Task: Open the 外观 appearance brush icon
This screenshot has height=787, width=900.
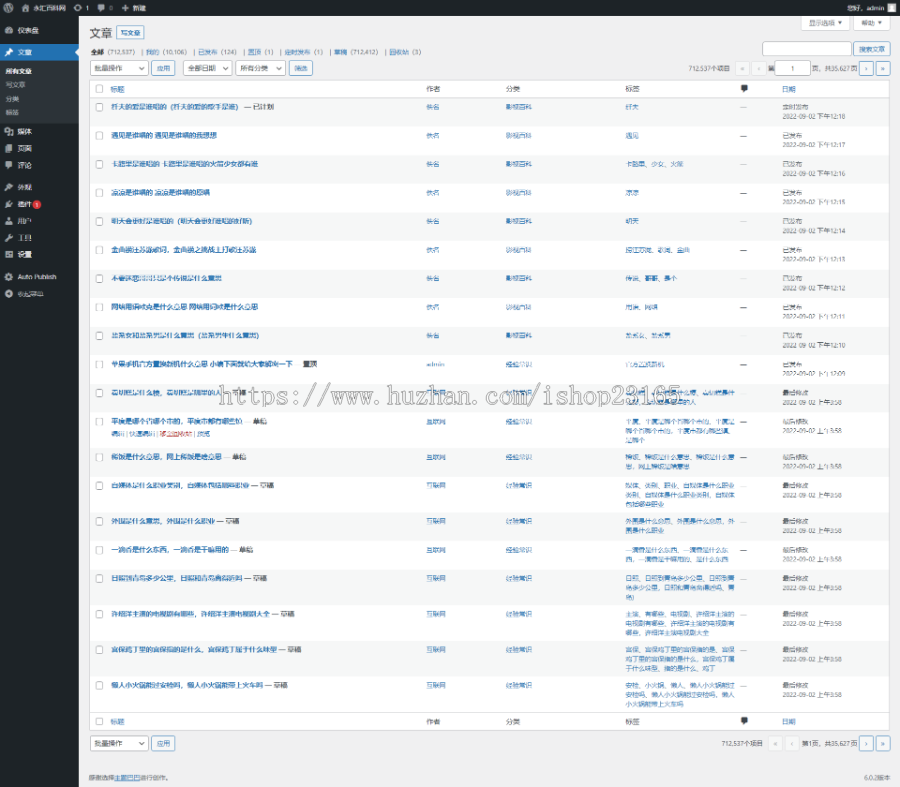Action: click(9, 187)
